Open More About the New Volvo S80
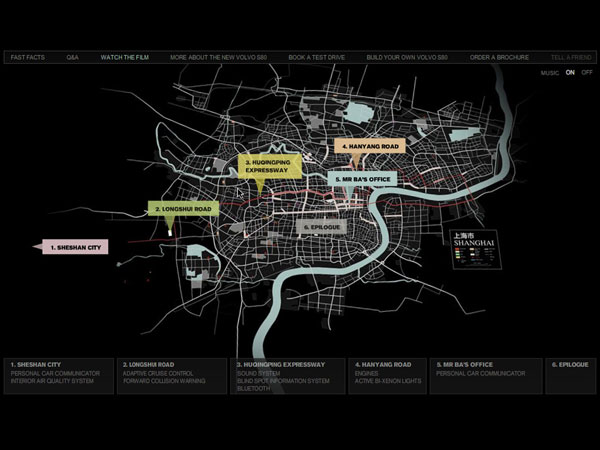The image size is (600, 450). (x=218, y=57)
